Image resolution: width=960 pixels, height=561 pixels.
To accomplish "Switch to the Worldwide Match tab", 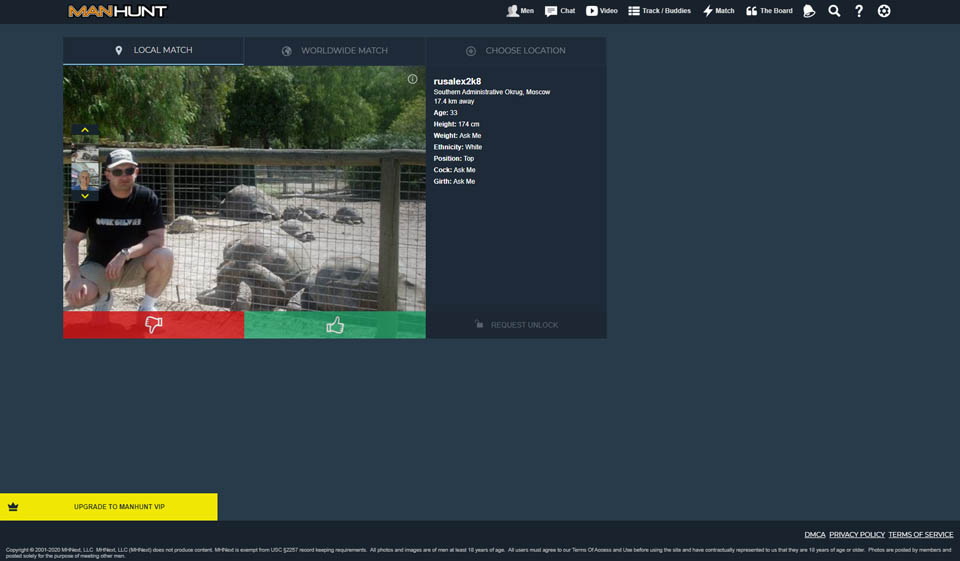I will tap(334, 51).
